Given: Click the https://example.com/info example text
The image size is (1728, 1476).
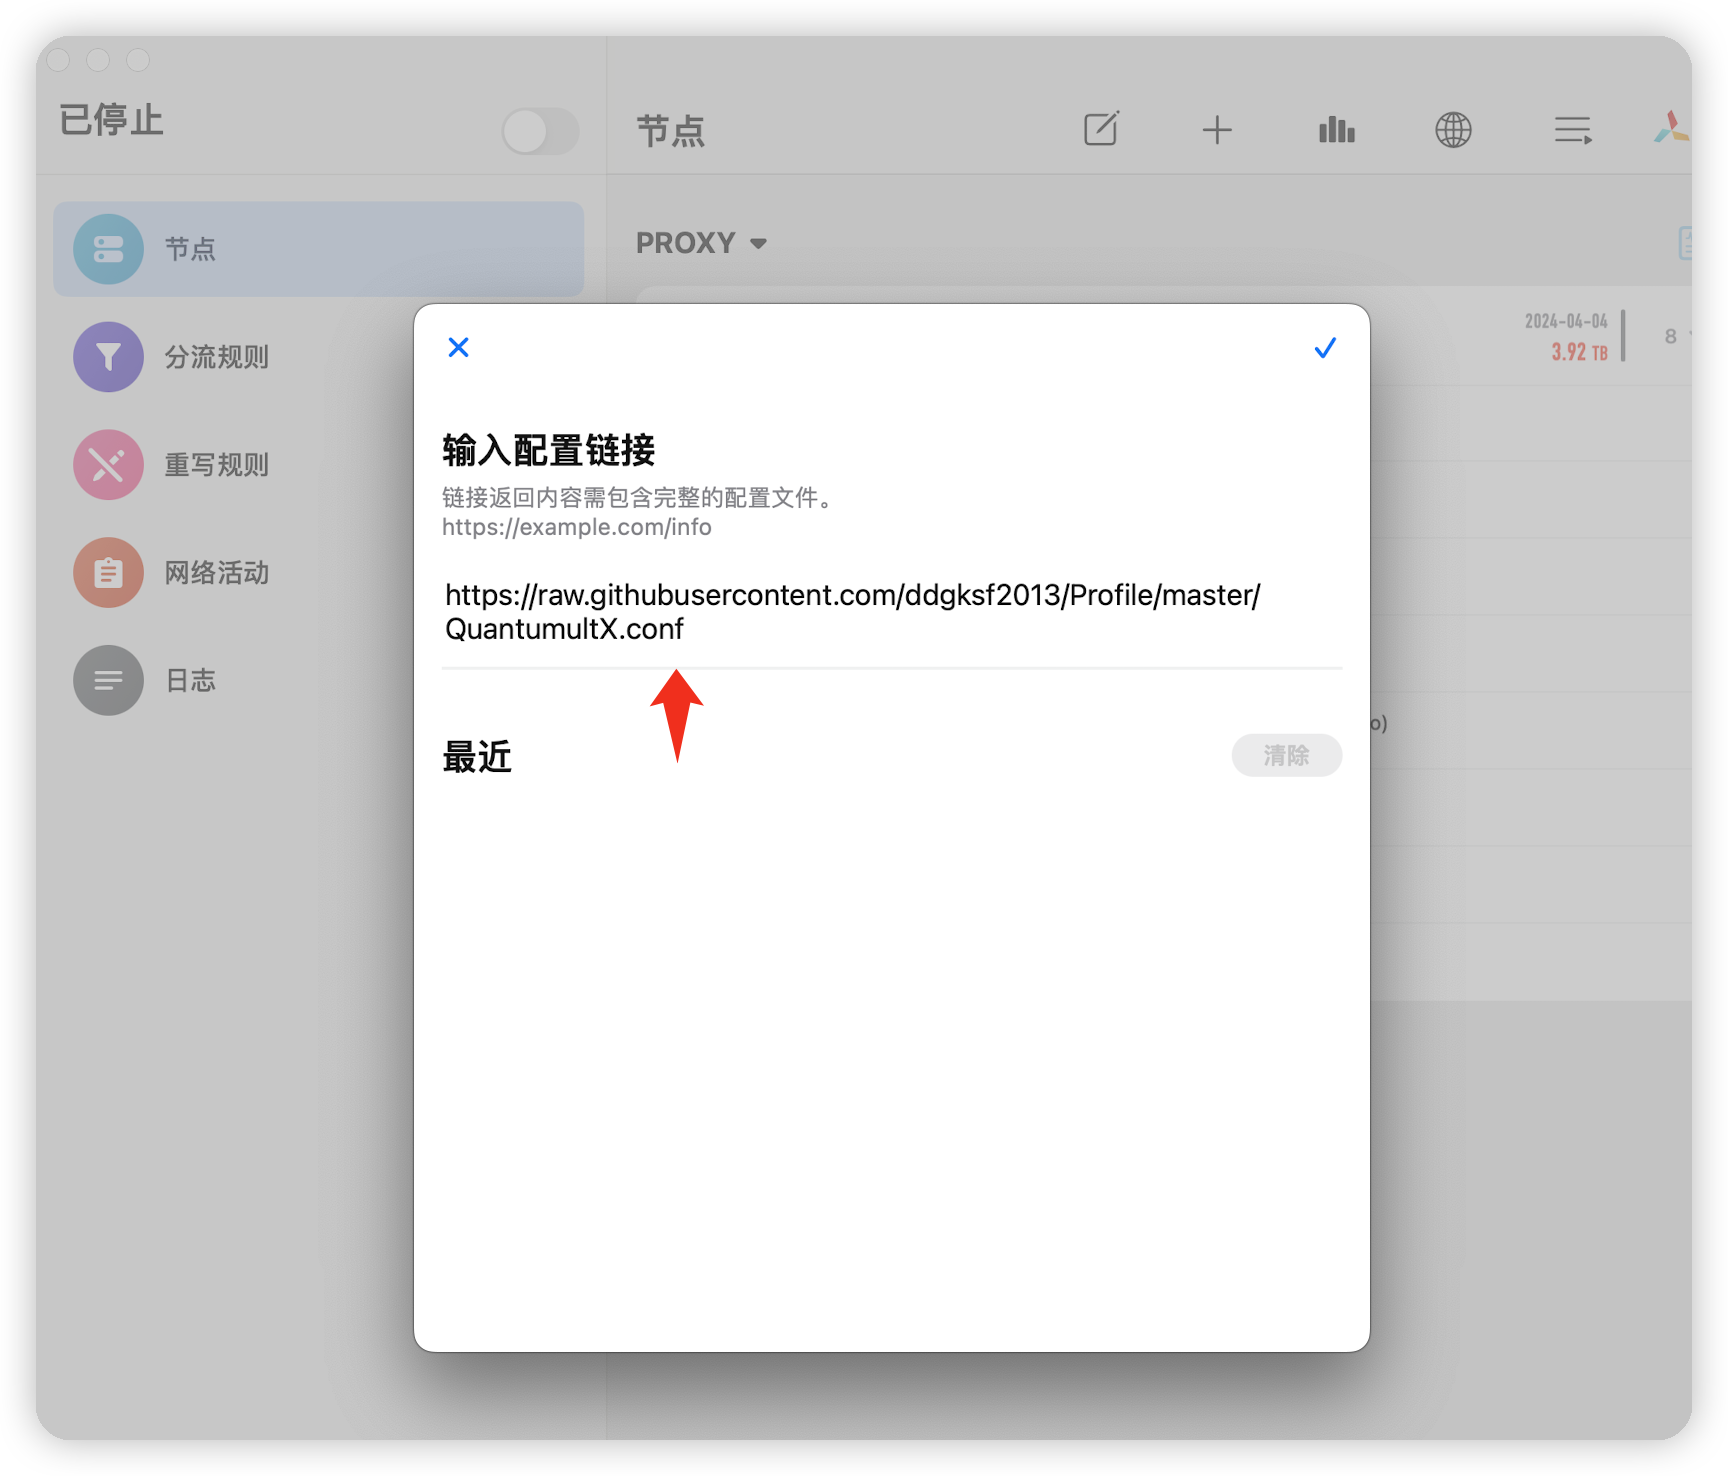Looking at the screenshot, I should 577,527.
